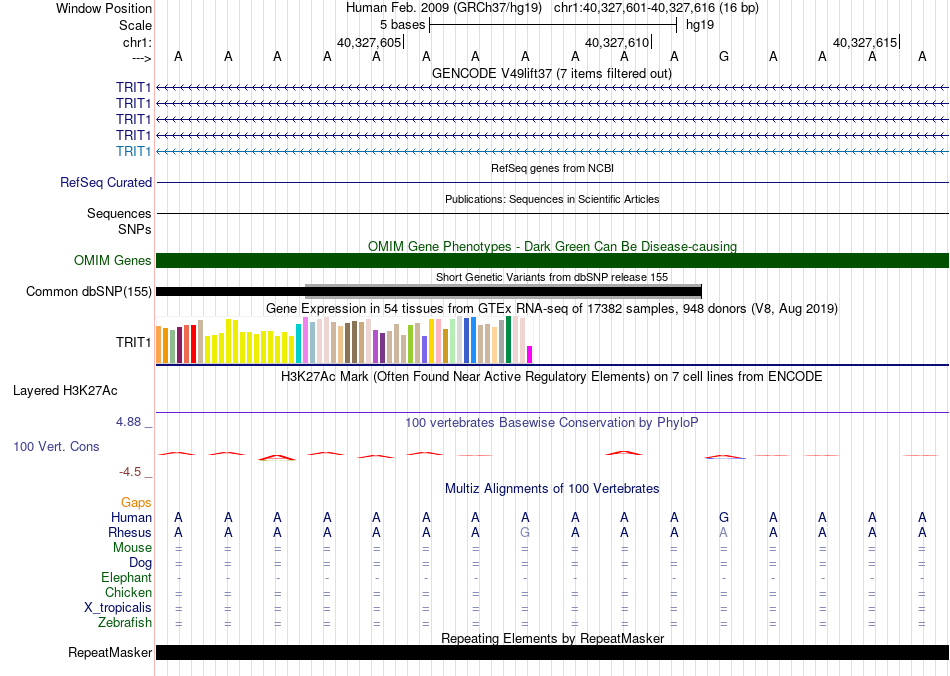Click the magenta bar in GTEx expression chart
The image size is (950, 676).
click(x=530, y=354)
